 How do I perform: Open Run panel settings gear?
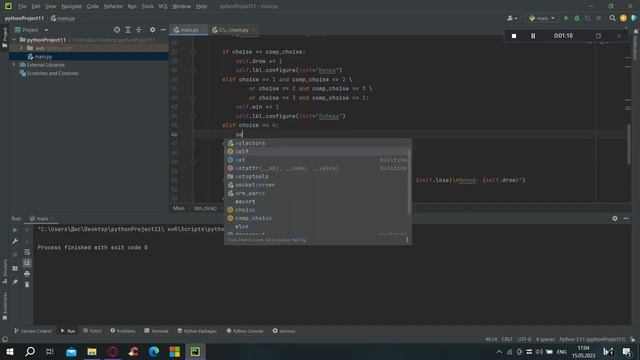point(615,219)
